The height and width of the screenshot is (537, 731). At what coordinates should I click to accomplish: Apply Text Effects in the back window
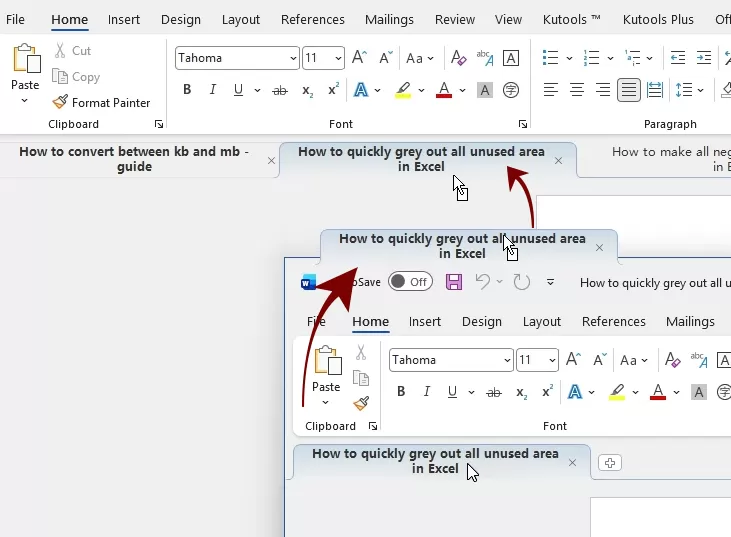[360, 90]
